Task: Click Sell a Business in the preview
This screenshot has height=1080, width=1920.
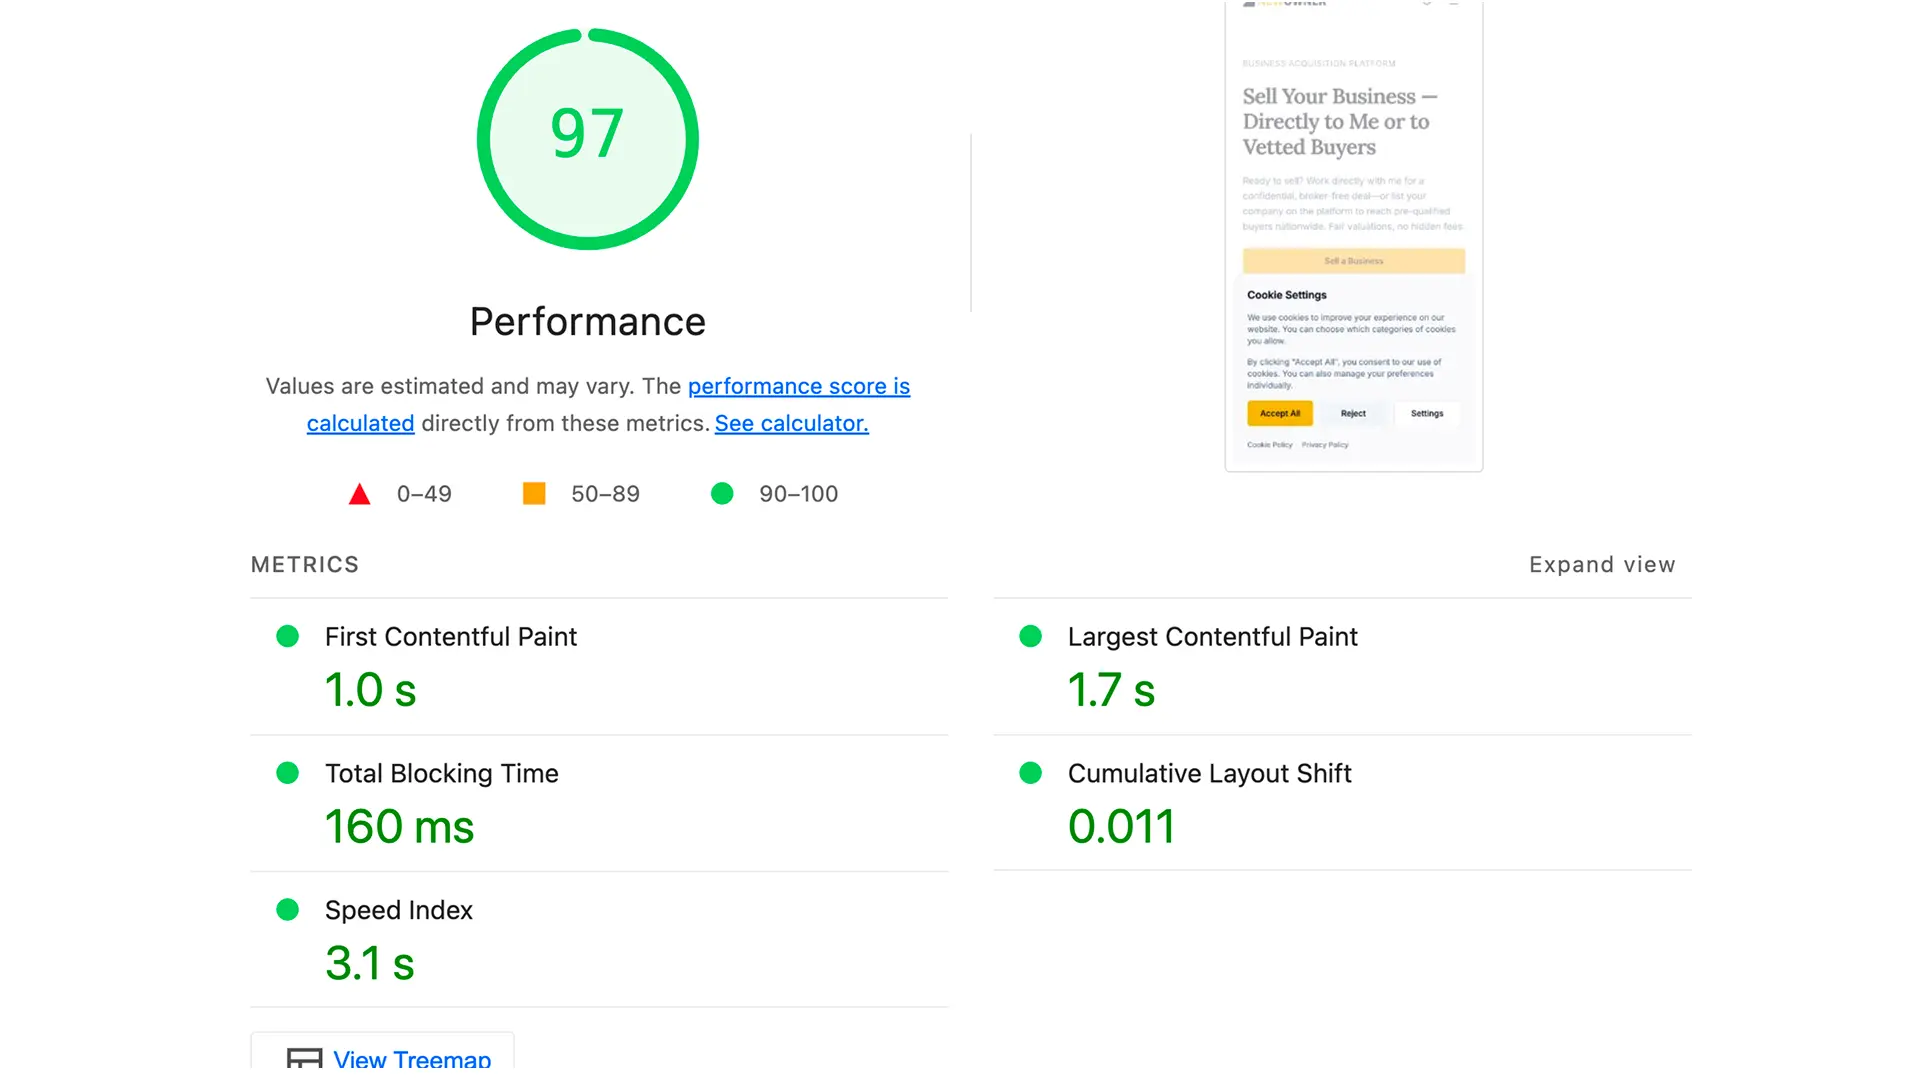Action: (1353, 261)
